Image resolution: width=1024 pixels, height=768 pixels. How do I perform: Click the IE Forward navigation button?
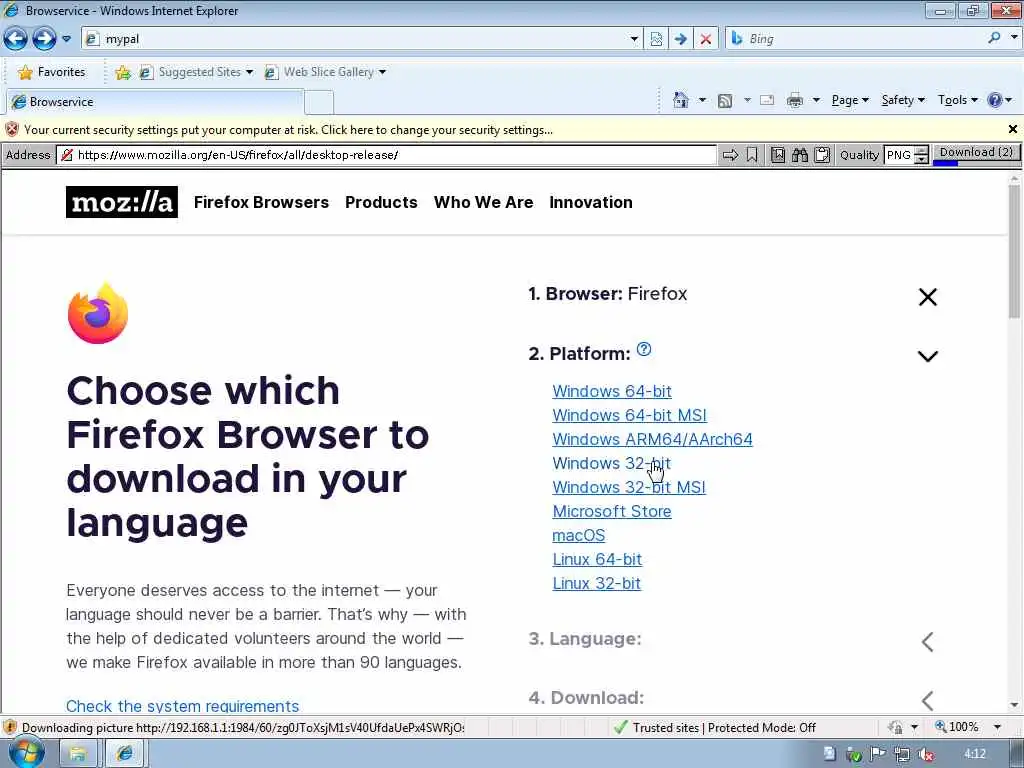tap(44, 39)
